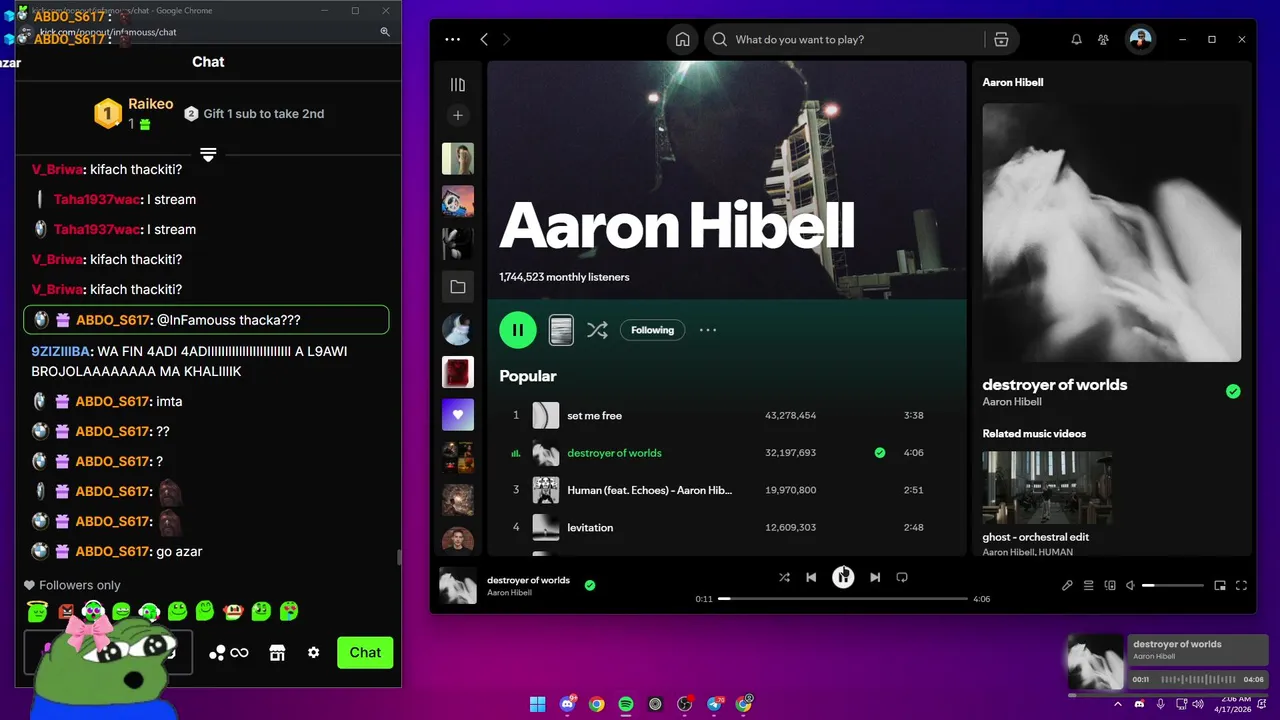Open the Browse icon beside Spotify search
Viewport: 1280px width, 720px height.
tap(1001, 40)
